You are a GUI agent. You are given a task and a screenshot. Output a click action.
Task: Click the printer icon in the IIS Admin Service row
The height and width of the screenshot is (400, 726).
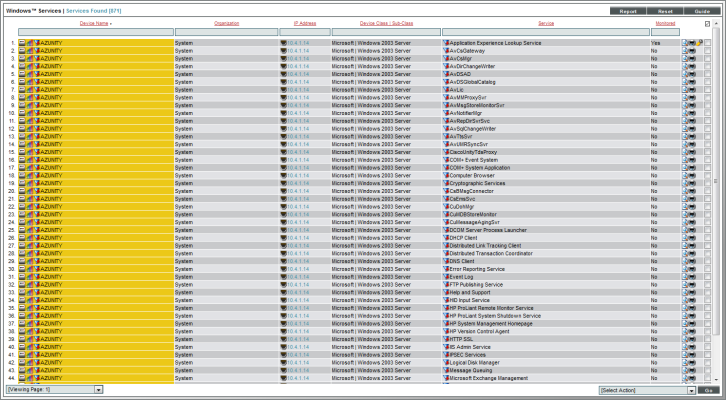[692, 347]
